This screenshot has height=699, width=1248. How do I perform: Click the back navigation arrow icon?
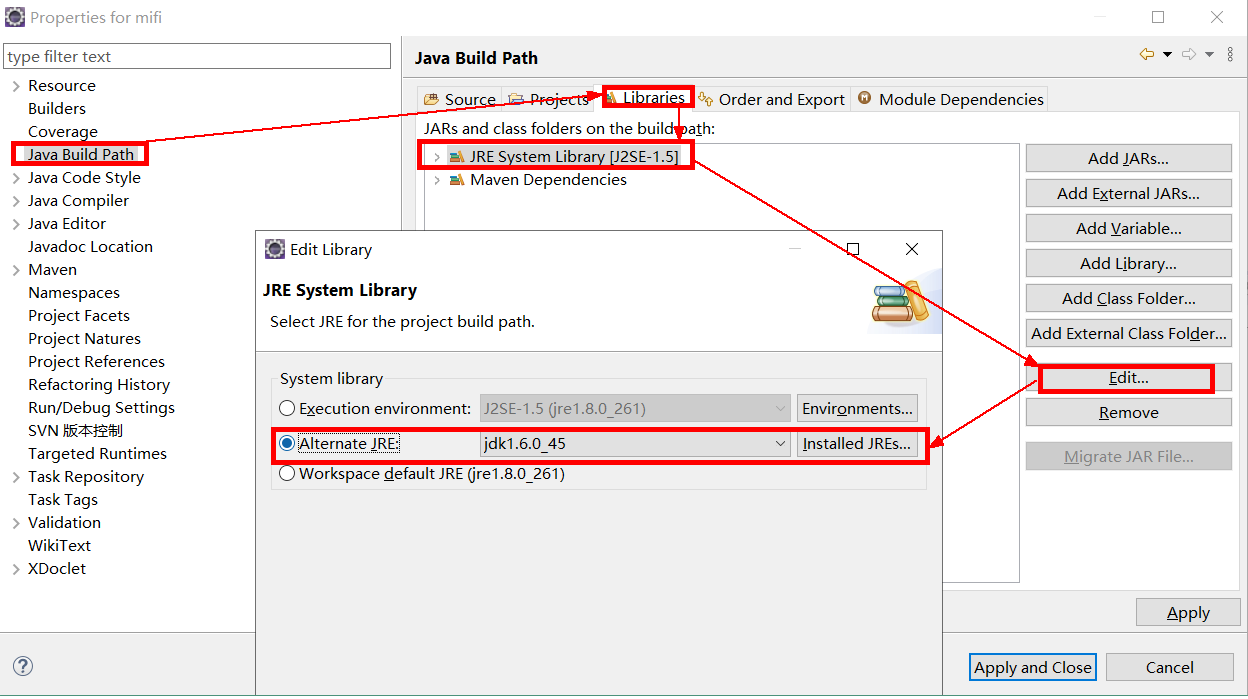(1146, 54)
